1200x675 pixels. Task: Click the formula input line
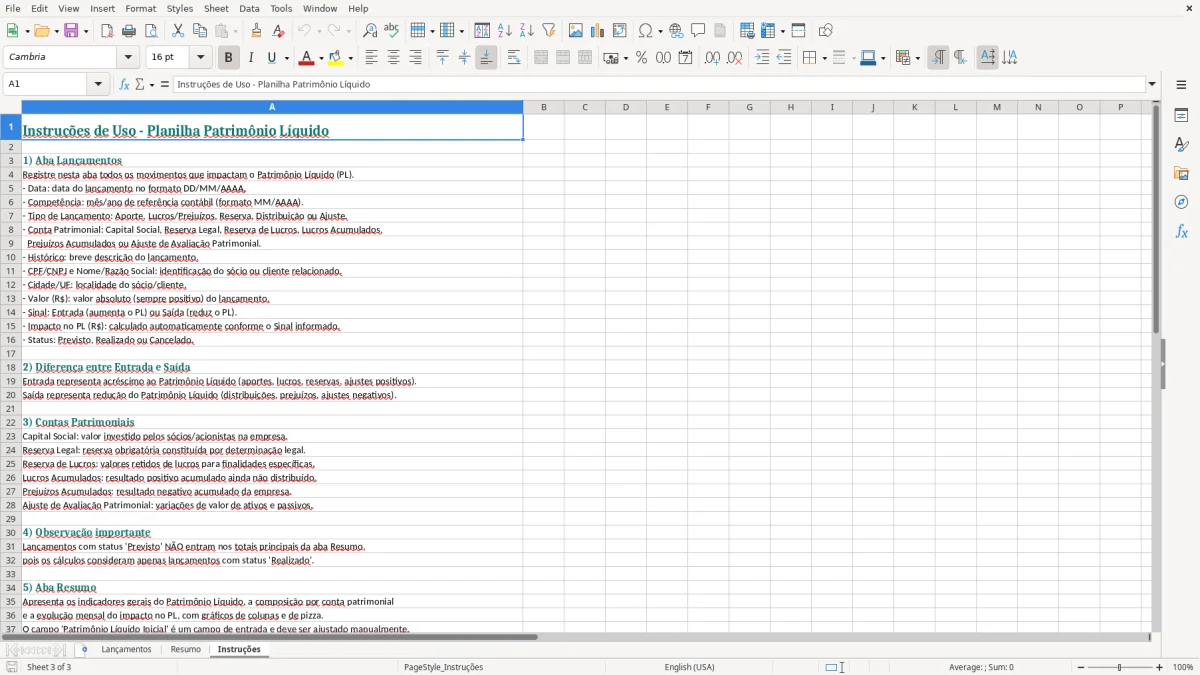[659, 84]
